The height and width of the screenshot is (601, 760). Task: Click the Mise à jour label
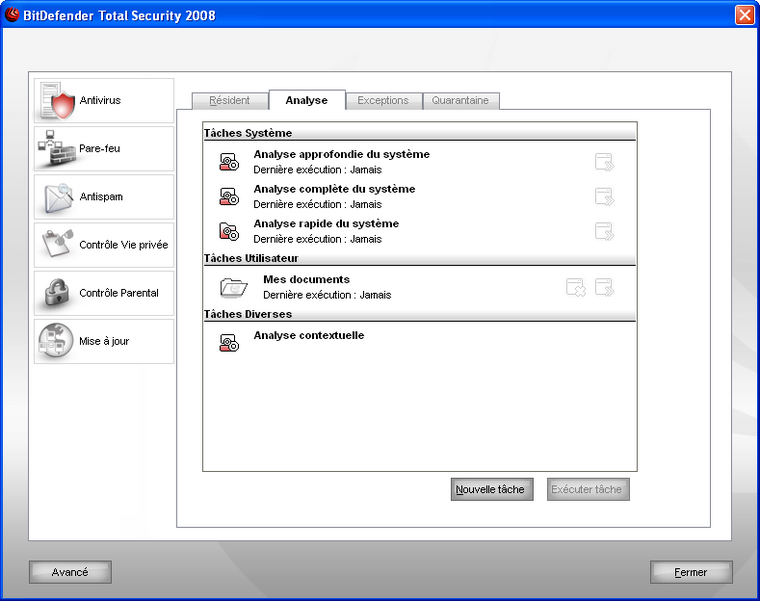(104, 341)
